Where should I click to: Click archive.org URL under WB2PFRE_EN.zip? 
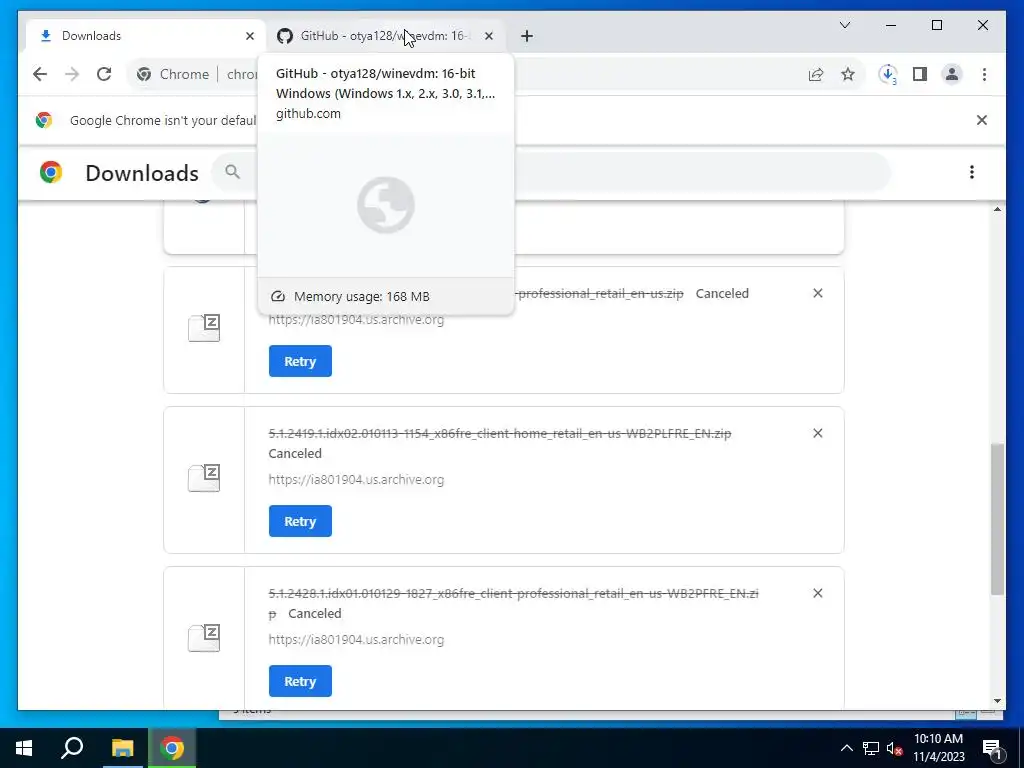pos(356,639)
